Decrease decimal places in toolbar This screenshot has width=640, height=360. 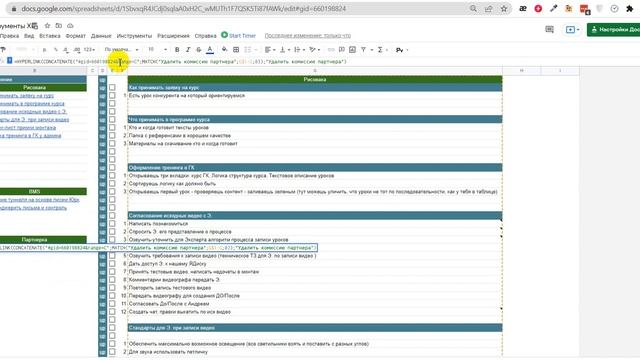[x=66, y=49]
